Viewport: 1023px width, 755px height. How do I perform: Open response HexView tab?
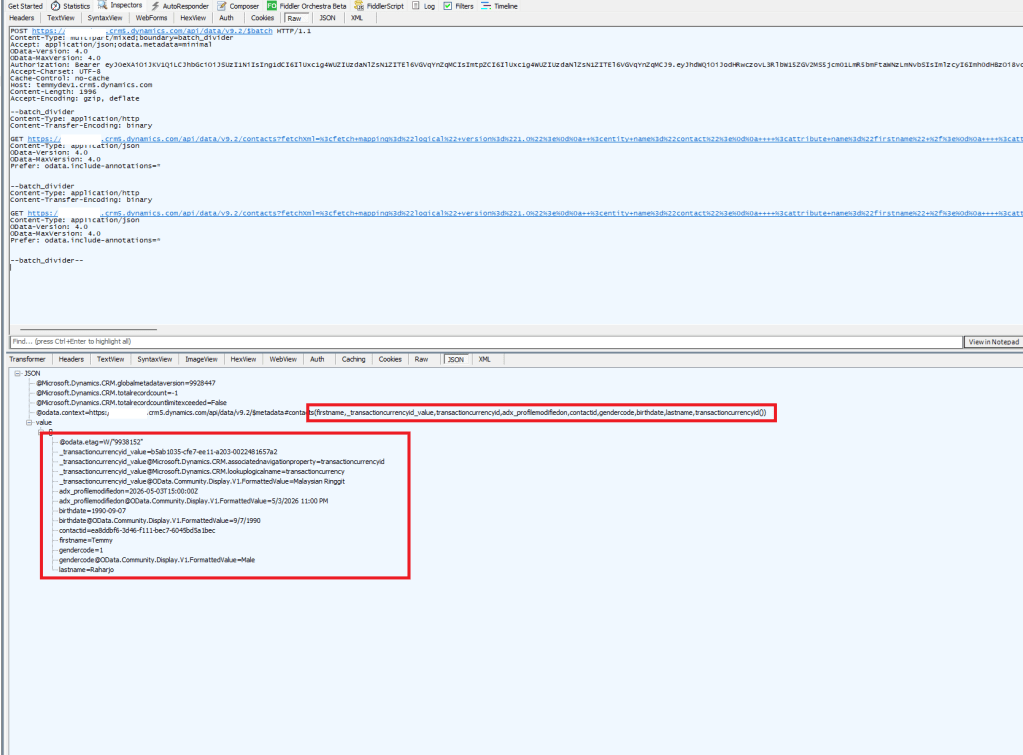click(243, 359)
